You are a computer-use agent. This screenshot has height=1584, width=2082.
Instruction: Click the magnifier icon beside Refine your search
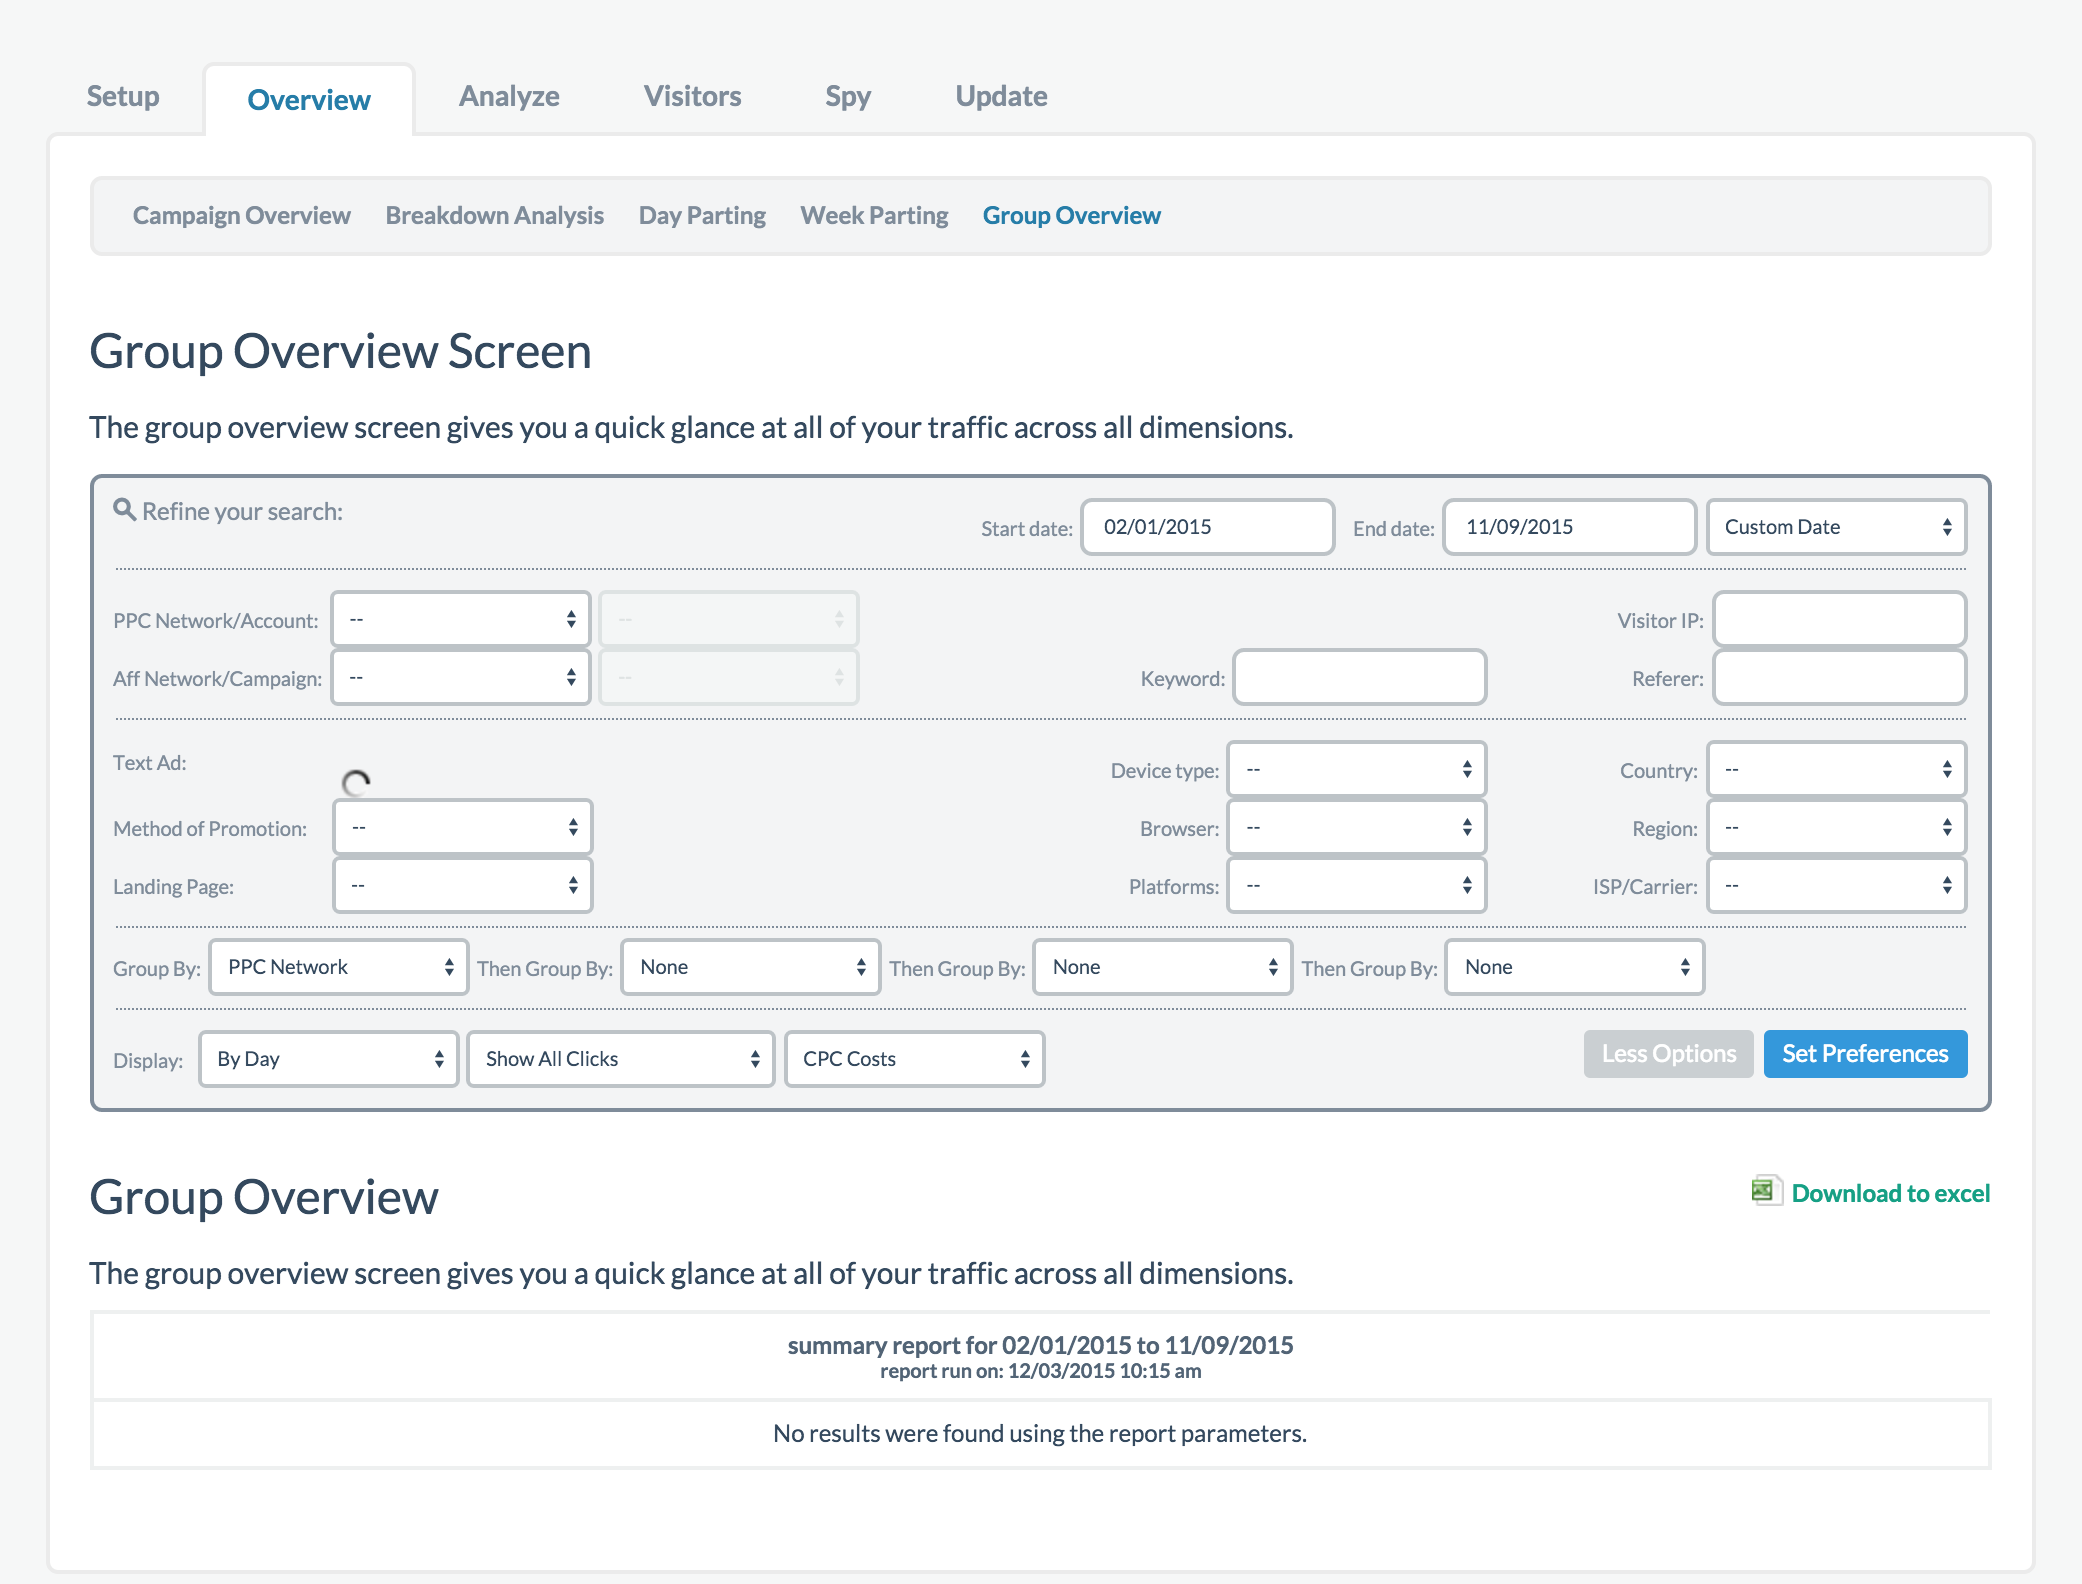(124, 510)
